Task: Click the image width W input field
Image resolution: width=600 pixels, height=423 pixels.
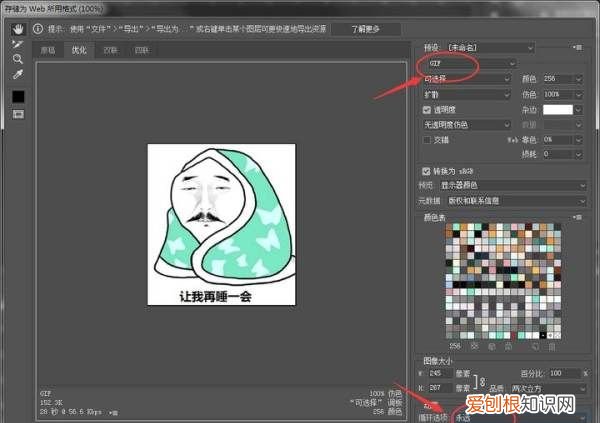Action: tap(440, 373)
